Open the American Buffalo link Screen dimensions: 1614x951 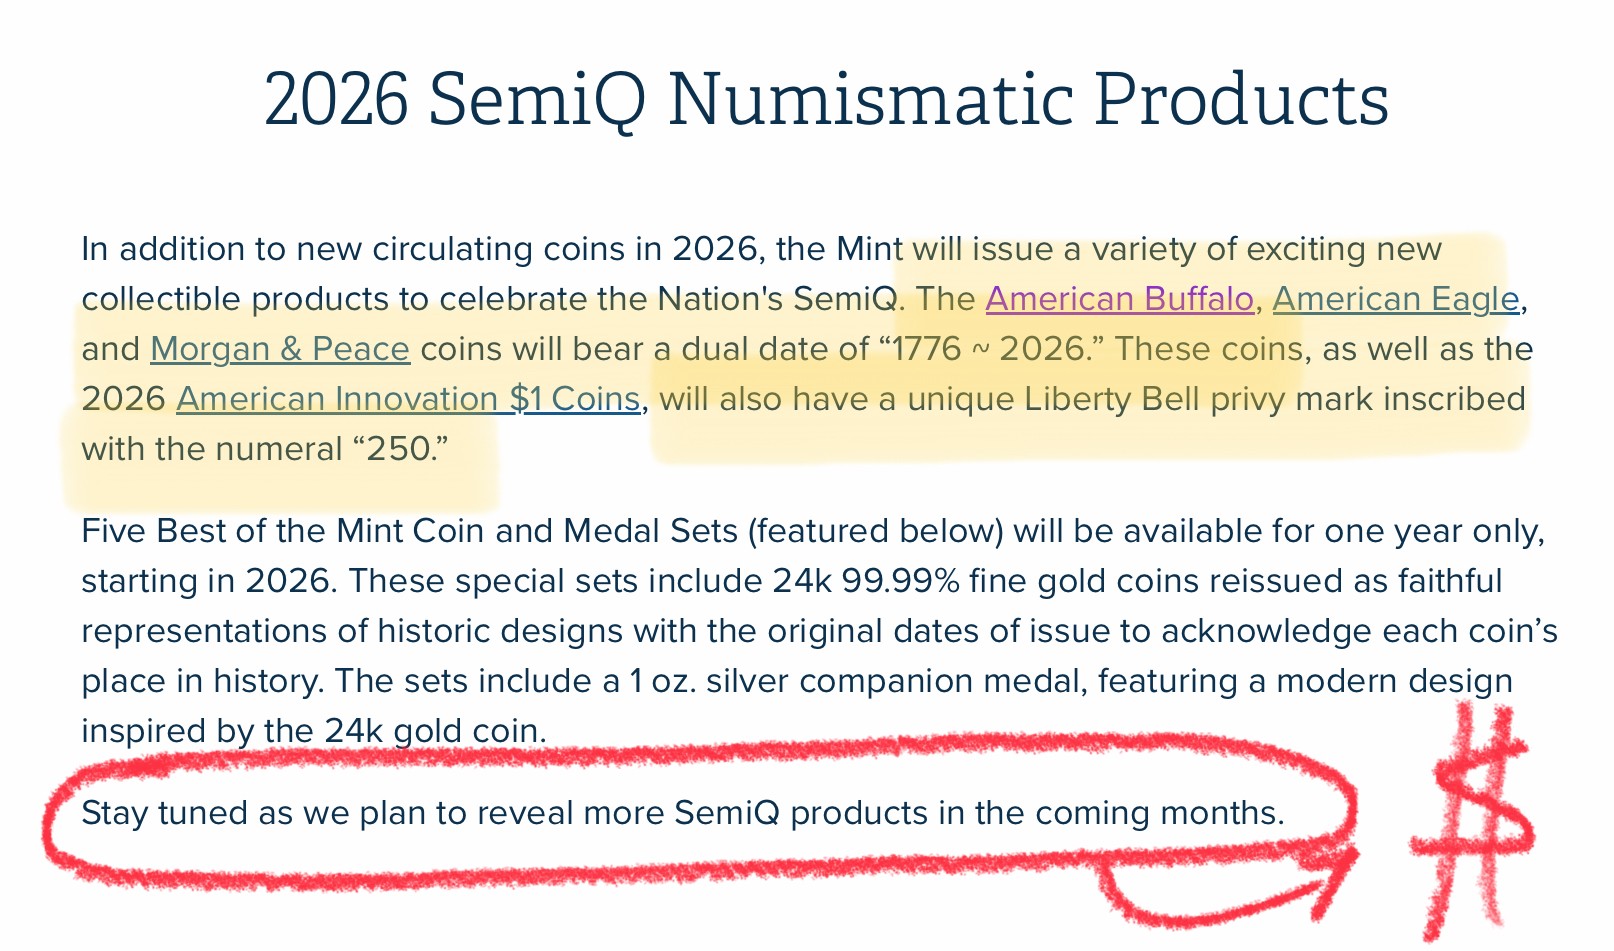point(1119,299)
